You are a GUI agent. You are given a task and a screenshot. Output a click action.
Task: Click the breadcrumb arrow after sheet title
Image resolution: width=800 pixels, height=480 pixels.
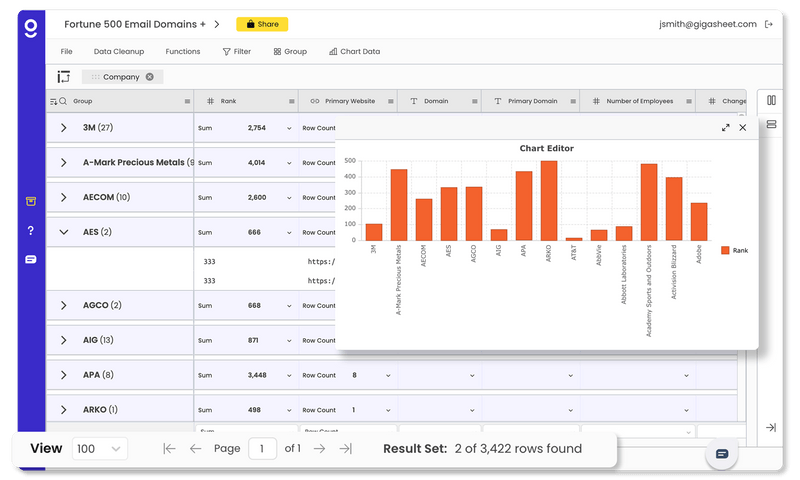click(x=217, y=24)
